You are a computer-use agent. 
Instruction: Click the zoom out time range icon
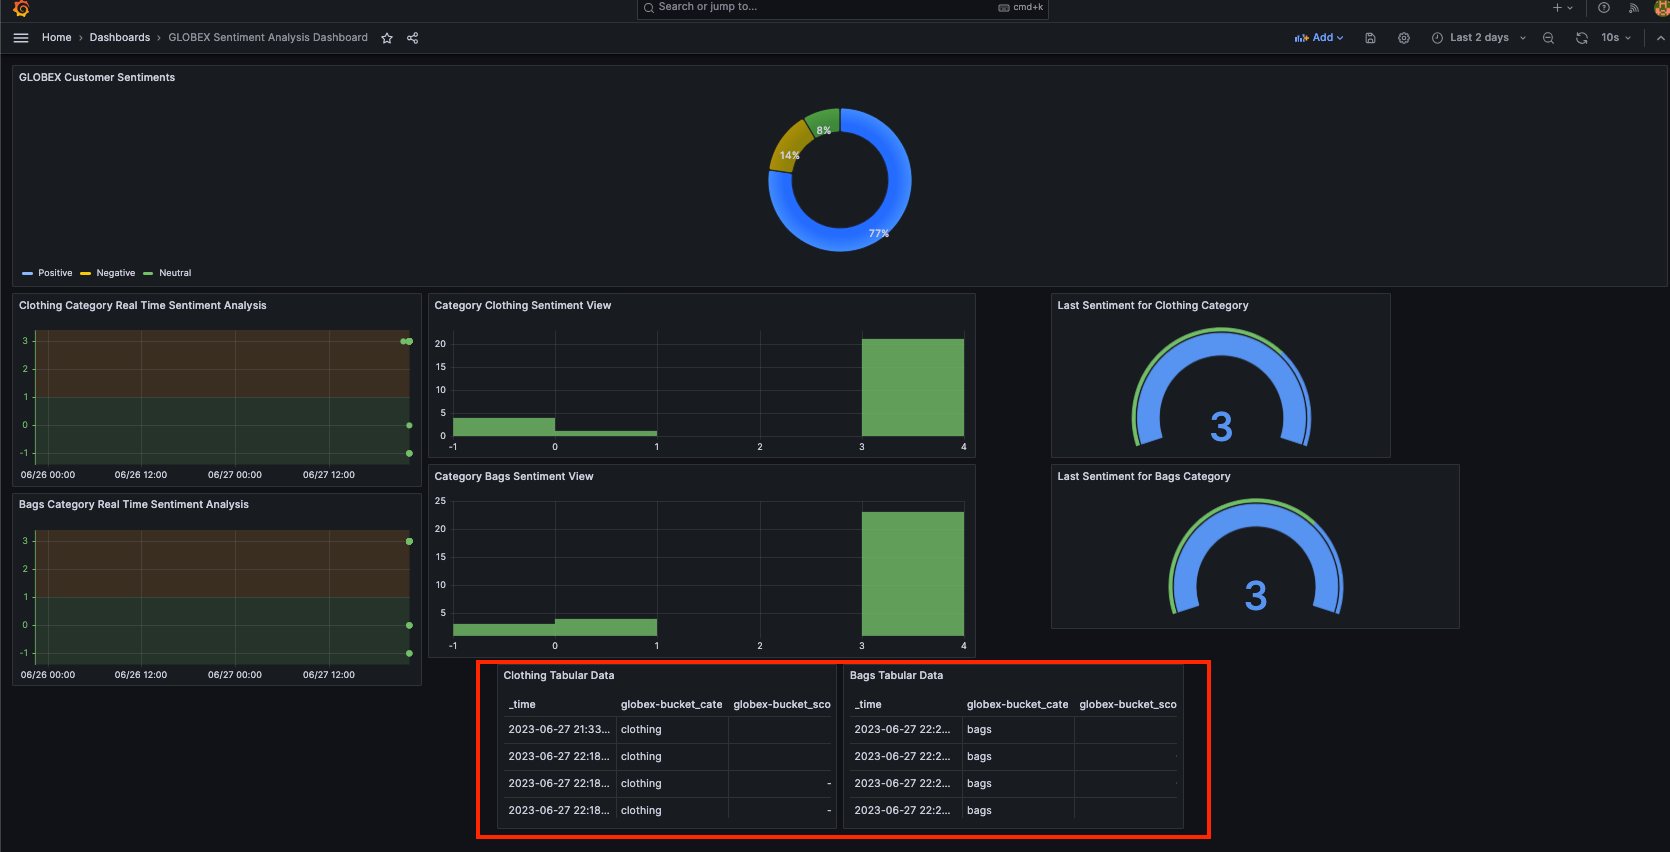click(1548, 38)
